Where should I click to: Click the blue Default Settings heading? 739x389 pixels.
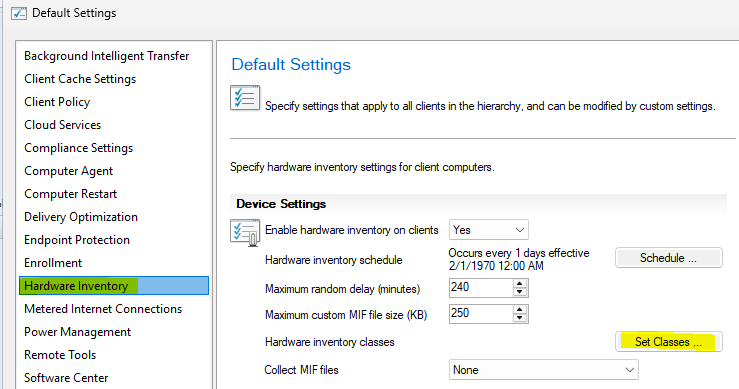click(x=291, y=65)
